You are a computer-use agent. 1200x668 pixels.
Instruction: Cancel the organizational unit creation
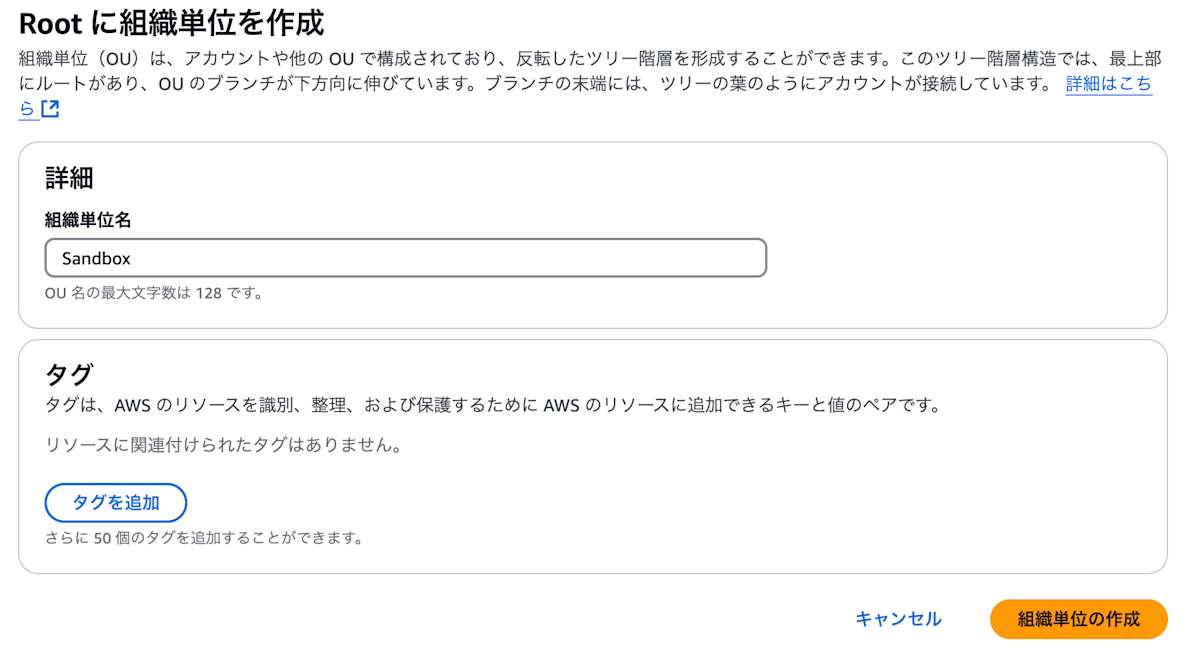898,619
